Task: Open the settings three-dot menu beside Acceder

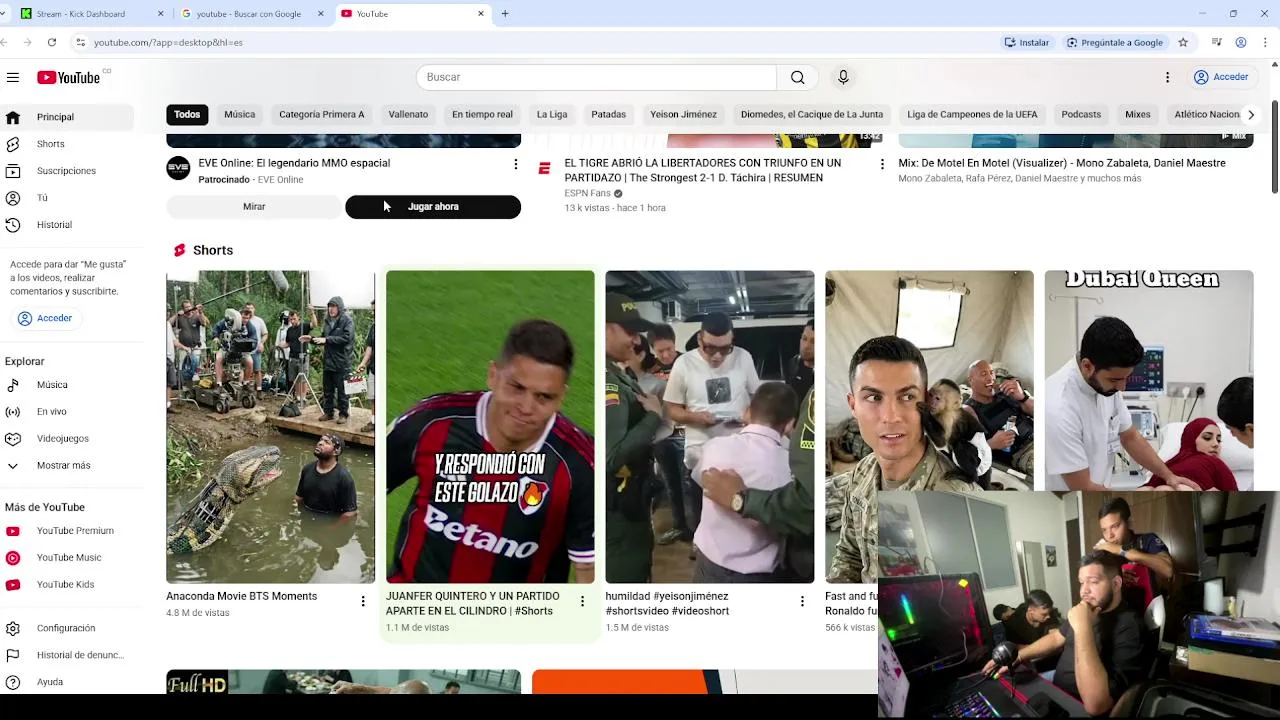Action: click(x=1167, y=77)
